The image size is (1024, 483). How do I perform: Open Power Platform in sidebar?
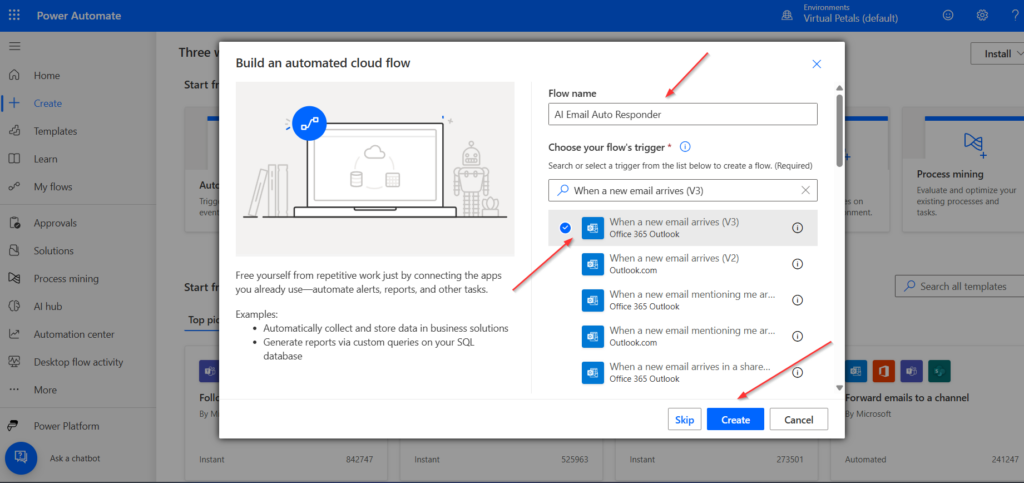[x=66, y=426]
